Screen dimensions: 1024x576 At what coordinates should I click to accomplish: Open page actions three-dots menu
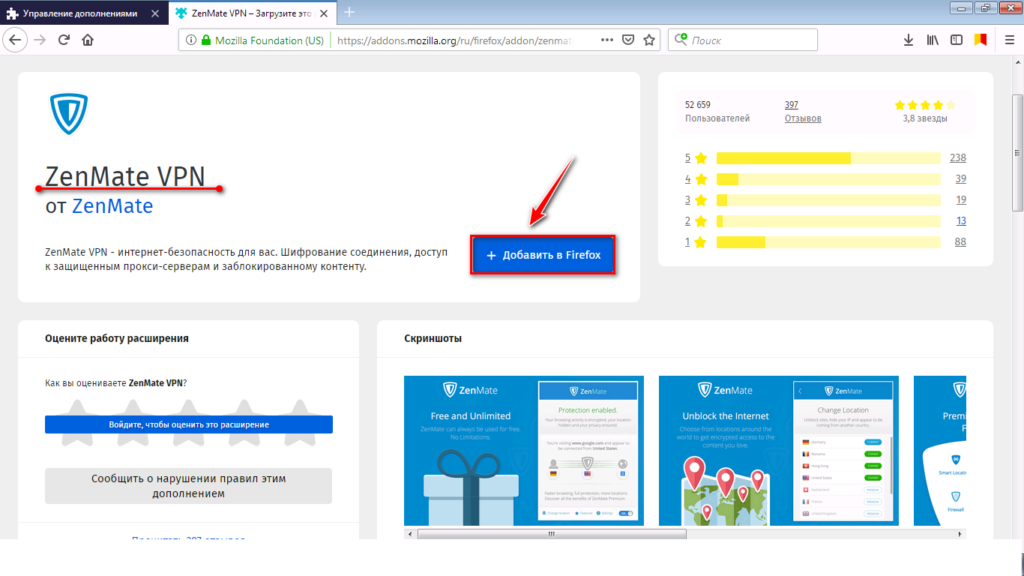click(x=607, y=40)
